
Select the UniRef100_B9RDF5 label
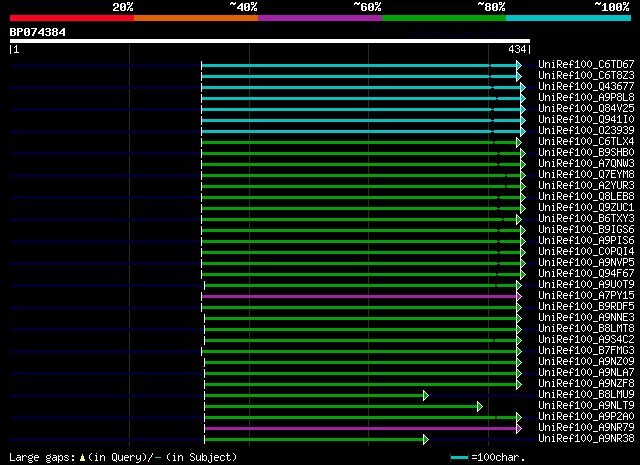586,307
